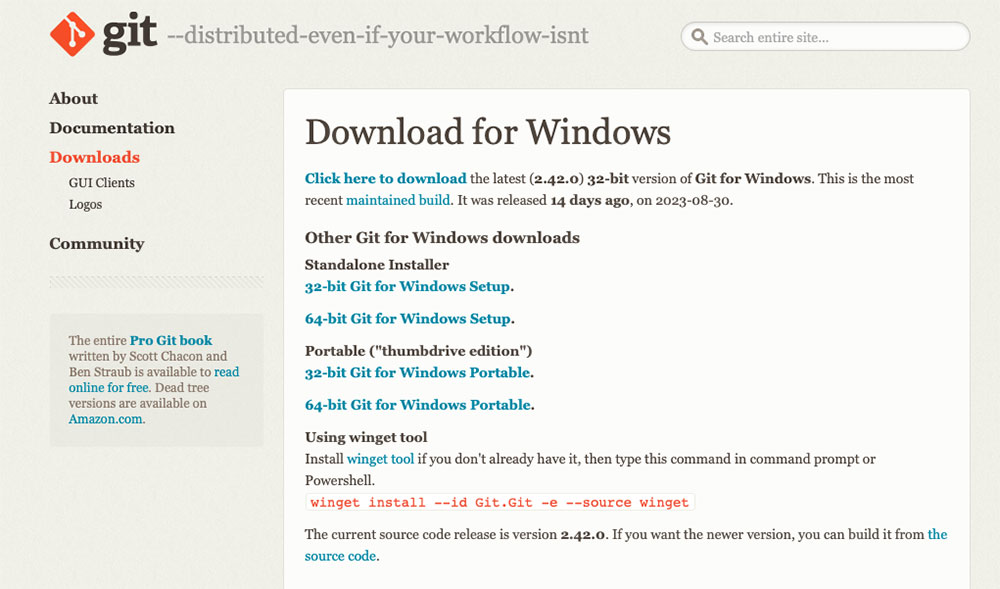This screenshot has height=589, width=1000.
Task: Follow the 'read online for free' link
Action: click(154, 379)
